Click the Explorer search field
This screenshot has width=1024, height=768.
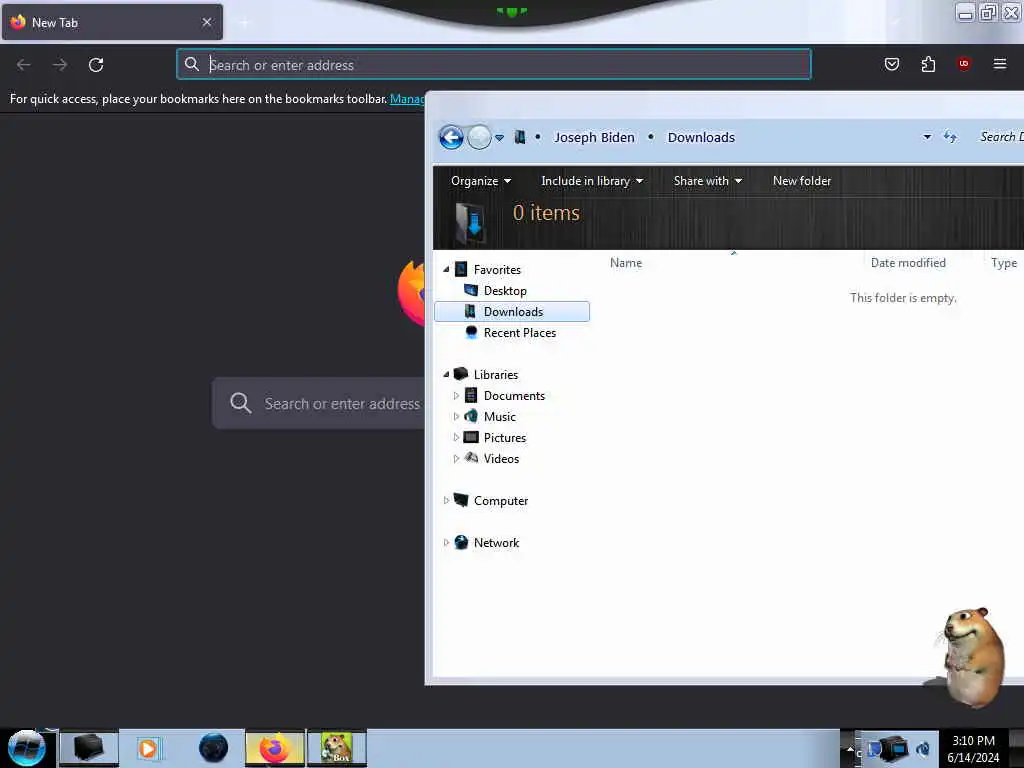coord(999,136)
